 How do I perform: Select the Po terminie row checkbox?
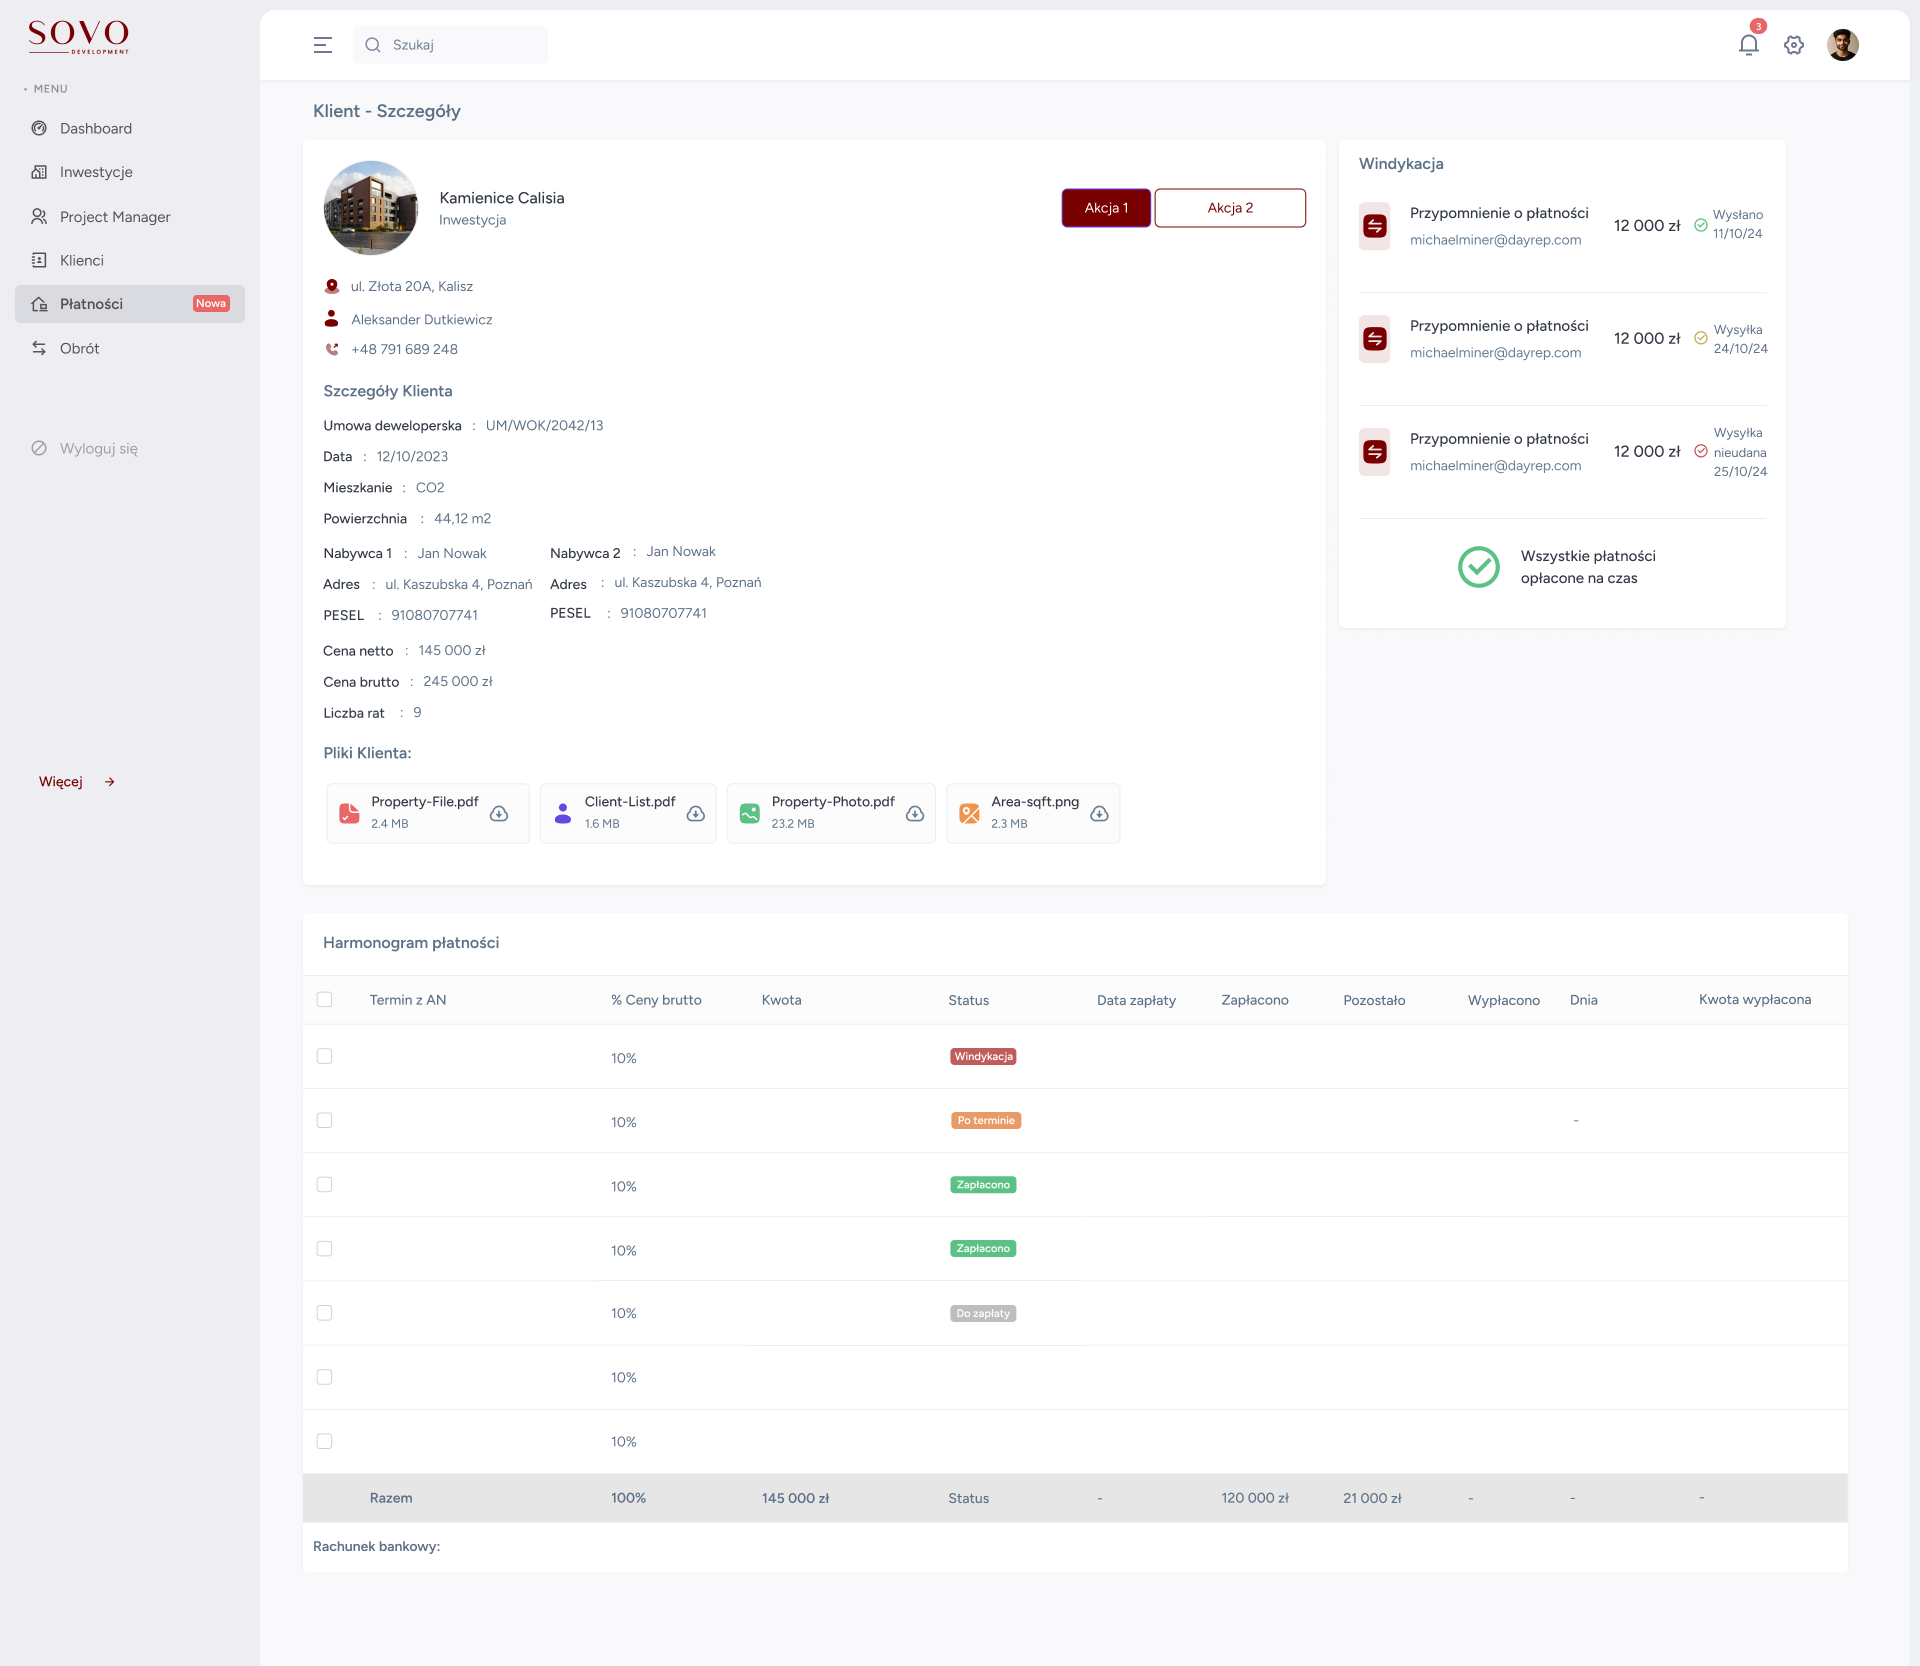tap(324, 1120)
